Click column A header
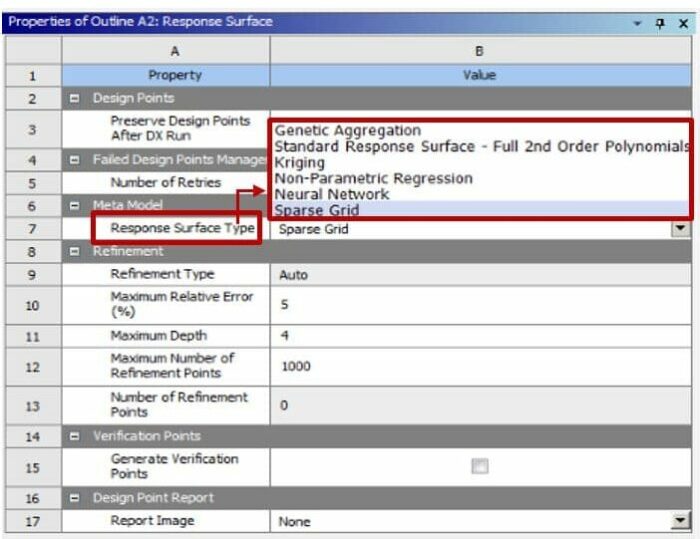This screenshot has height=539, width=700. click(x=175, y=51)
